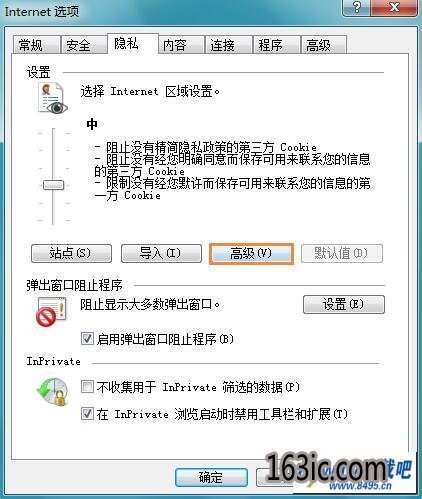This screenshot has width=422, height=499.
Task: Enable 不收集用于 InPrivate 筛选的数据 checkbox
Action: click(87, 387)
